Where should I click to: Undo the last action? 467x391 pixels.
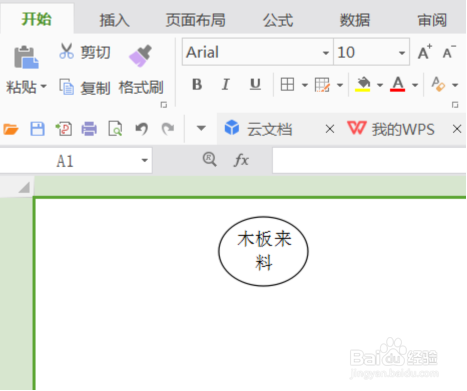tap(141, 129)
